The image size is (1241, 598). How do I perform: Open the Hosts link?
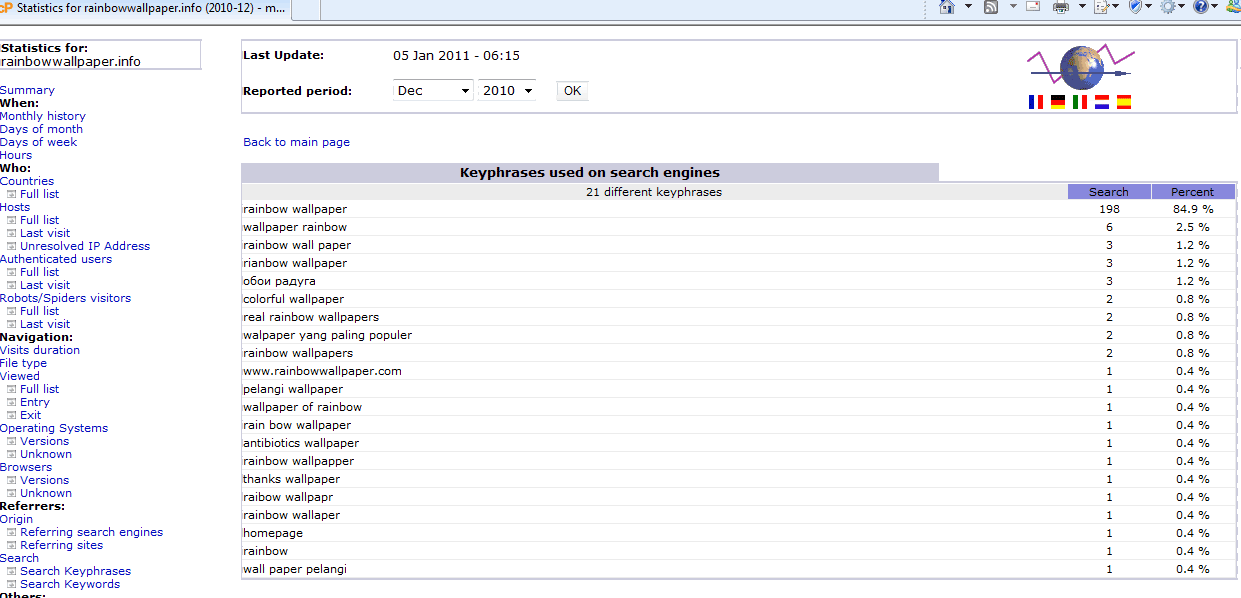tap(15, 207)
